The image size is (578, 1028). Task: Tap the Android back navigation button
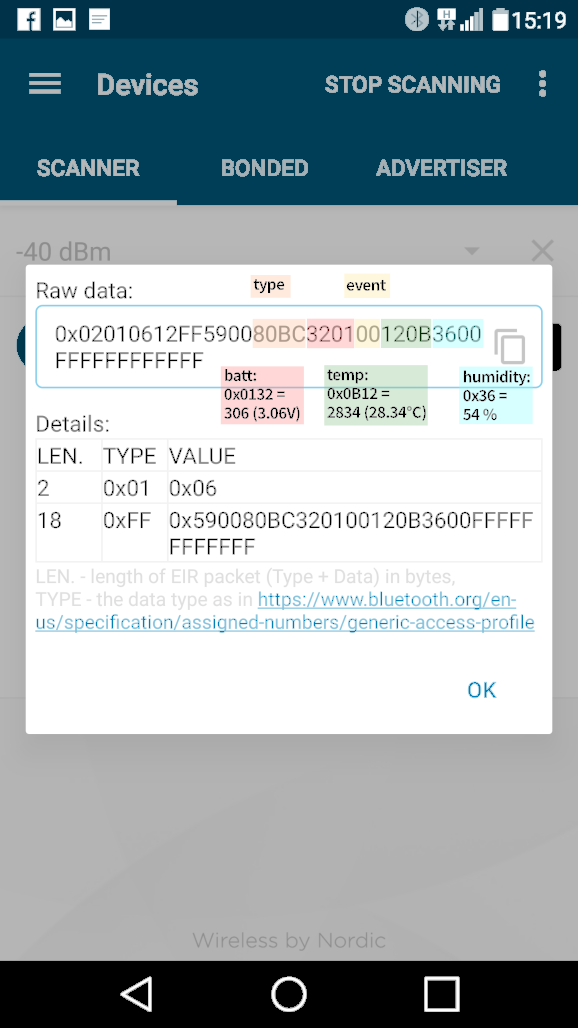138,994
